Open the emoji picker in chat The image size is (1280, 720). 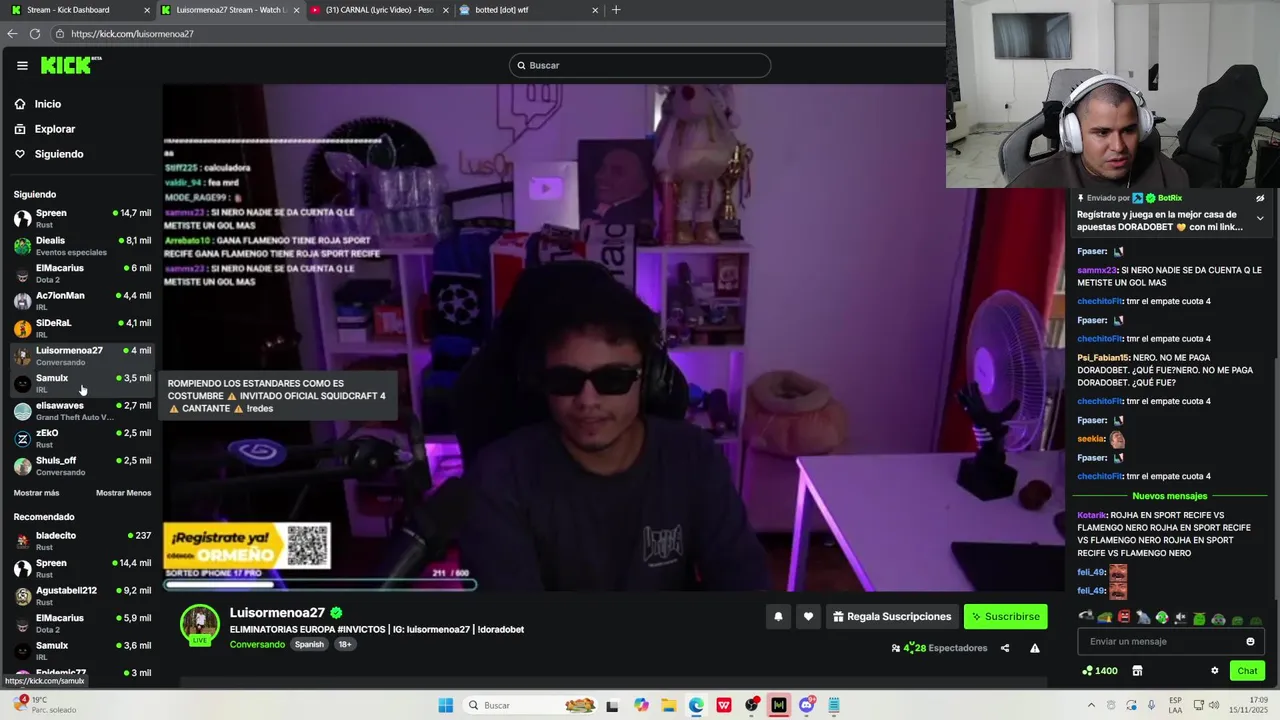pos(1250,642)
